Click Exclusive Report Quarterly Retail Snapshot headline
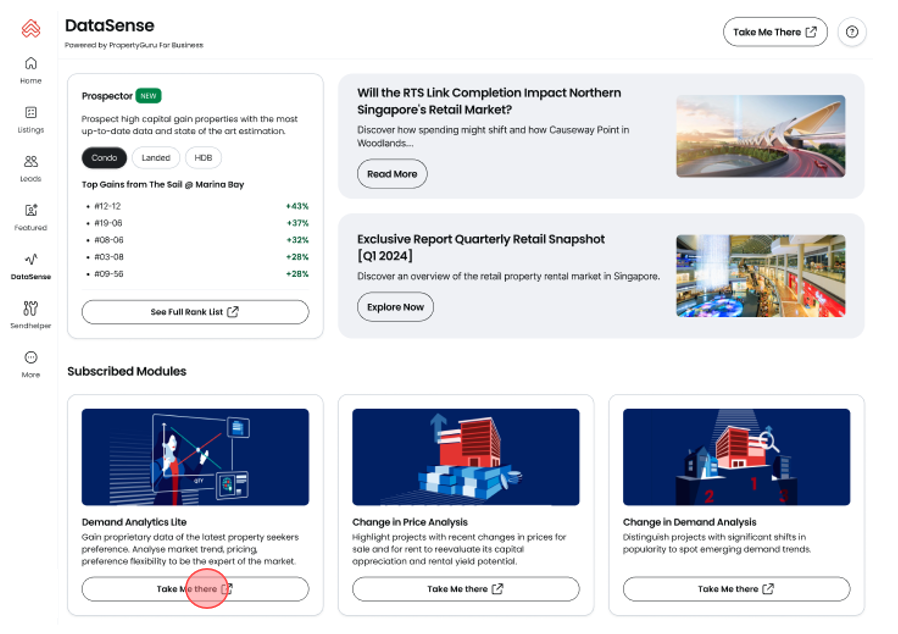Viewport: 898px width, 634px height. (480, 247)
